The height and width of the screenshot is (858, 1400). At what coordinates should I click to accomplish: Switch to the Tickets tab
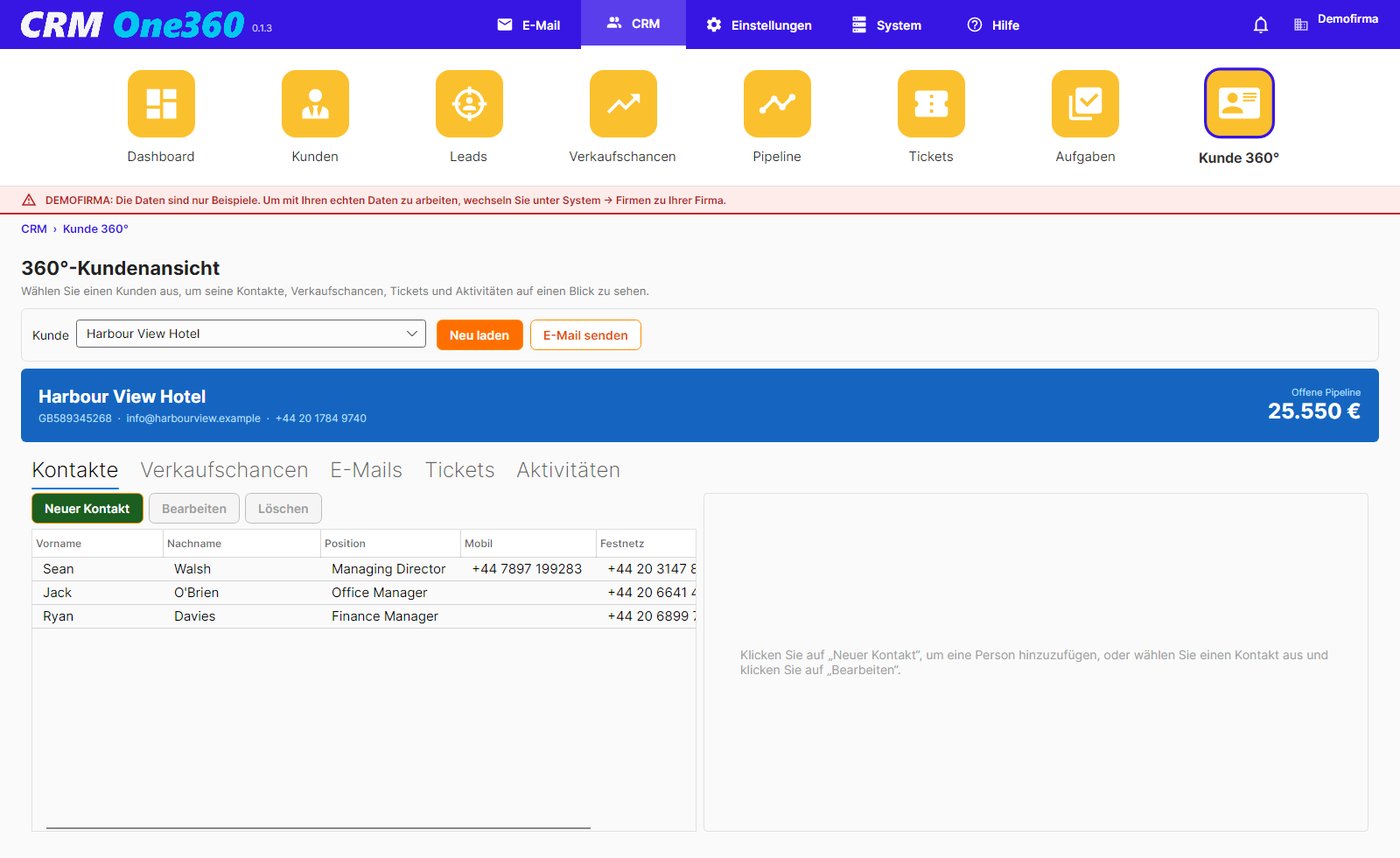pos(459,470)
